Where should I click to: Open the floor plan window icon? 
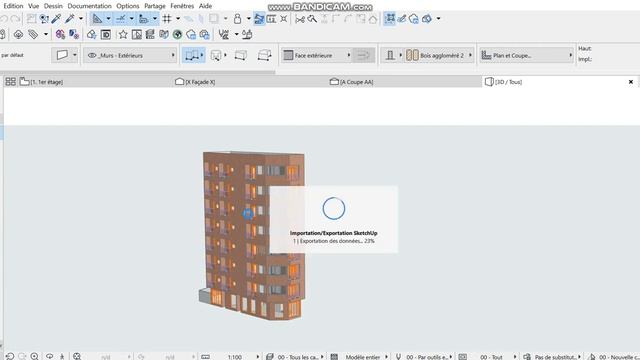pyautogui.click(x=137, y=34)
